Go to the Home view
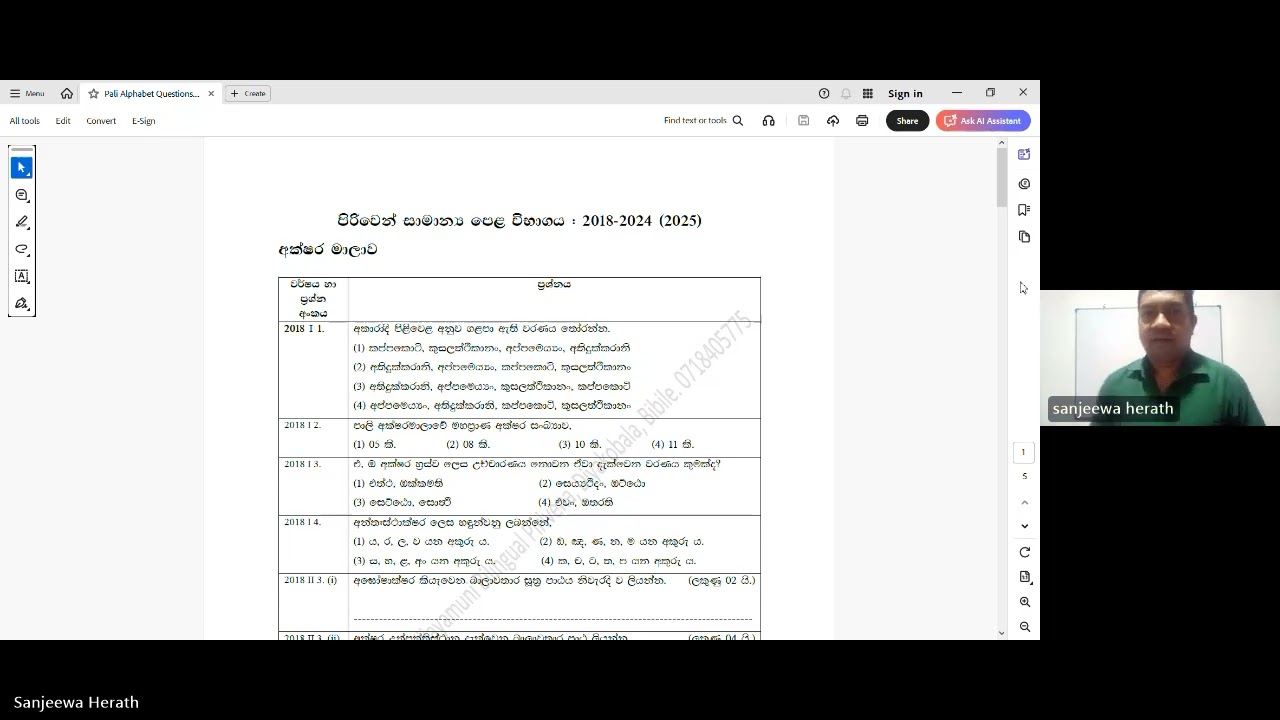The width and height of the screenshot is (1280, 720). (67, 93)
